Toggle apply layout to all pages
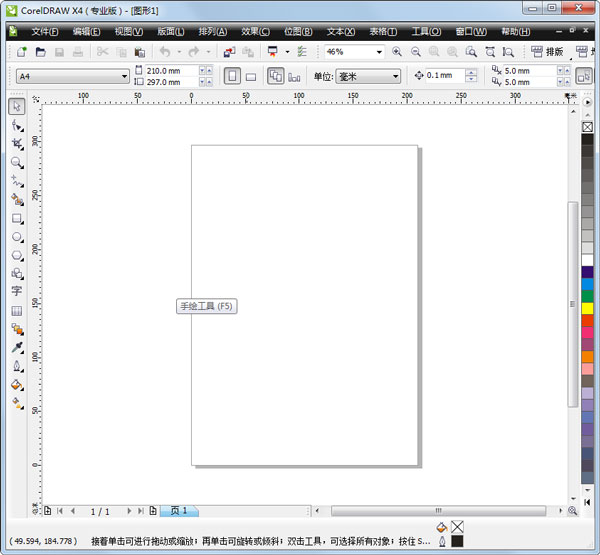 pyautogui.click(x=276, y=76)
